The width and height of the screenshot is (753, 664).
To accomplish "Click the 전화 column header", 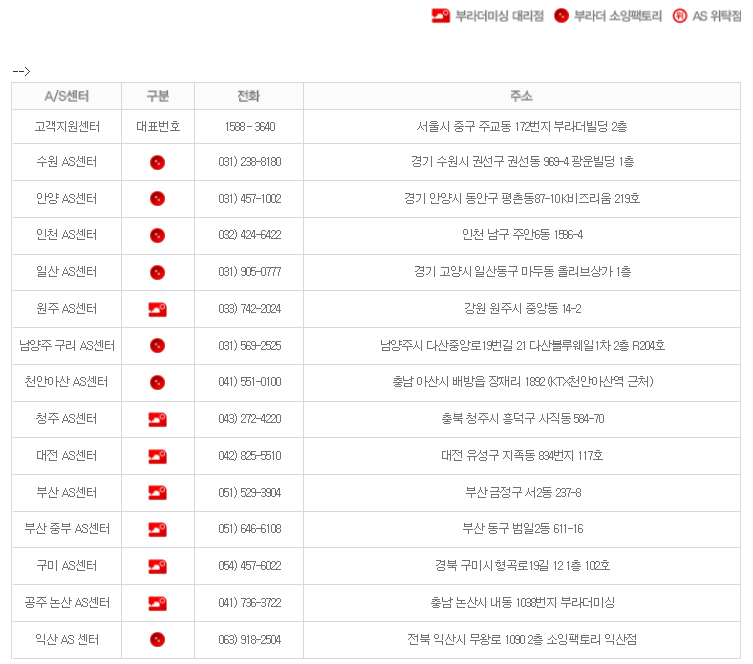I will (x=249, y=96).
